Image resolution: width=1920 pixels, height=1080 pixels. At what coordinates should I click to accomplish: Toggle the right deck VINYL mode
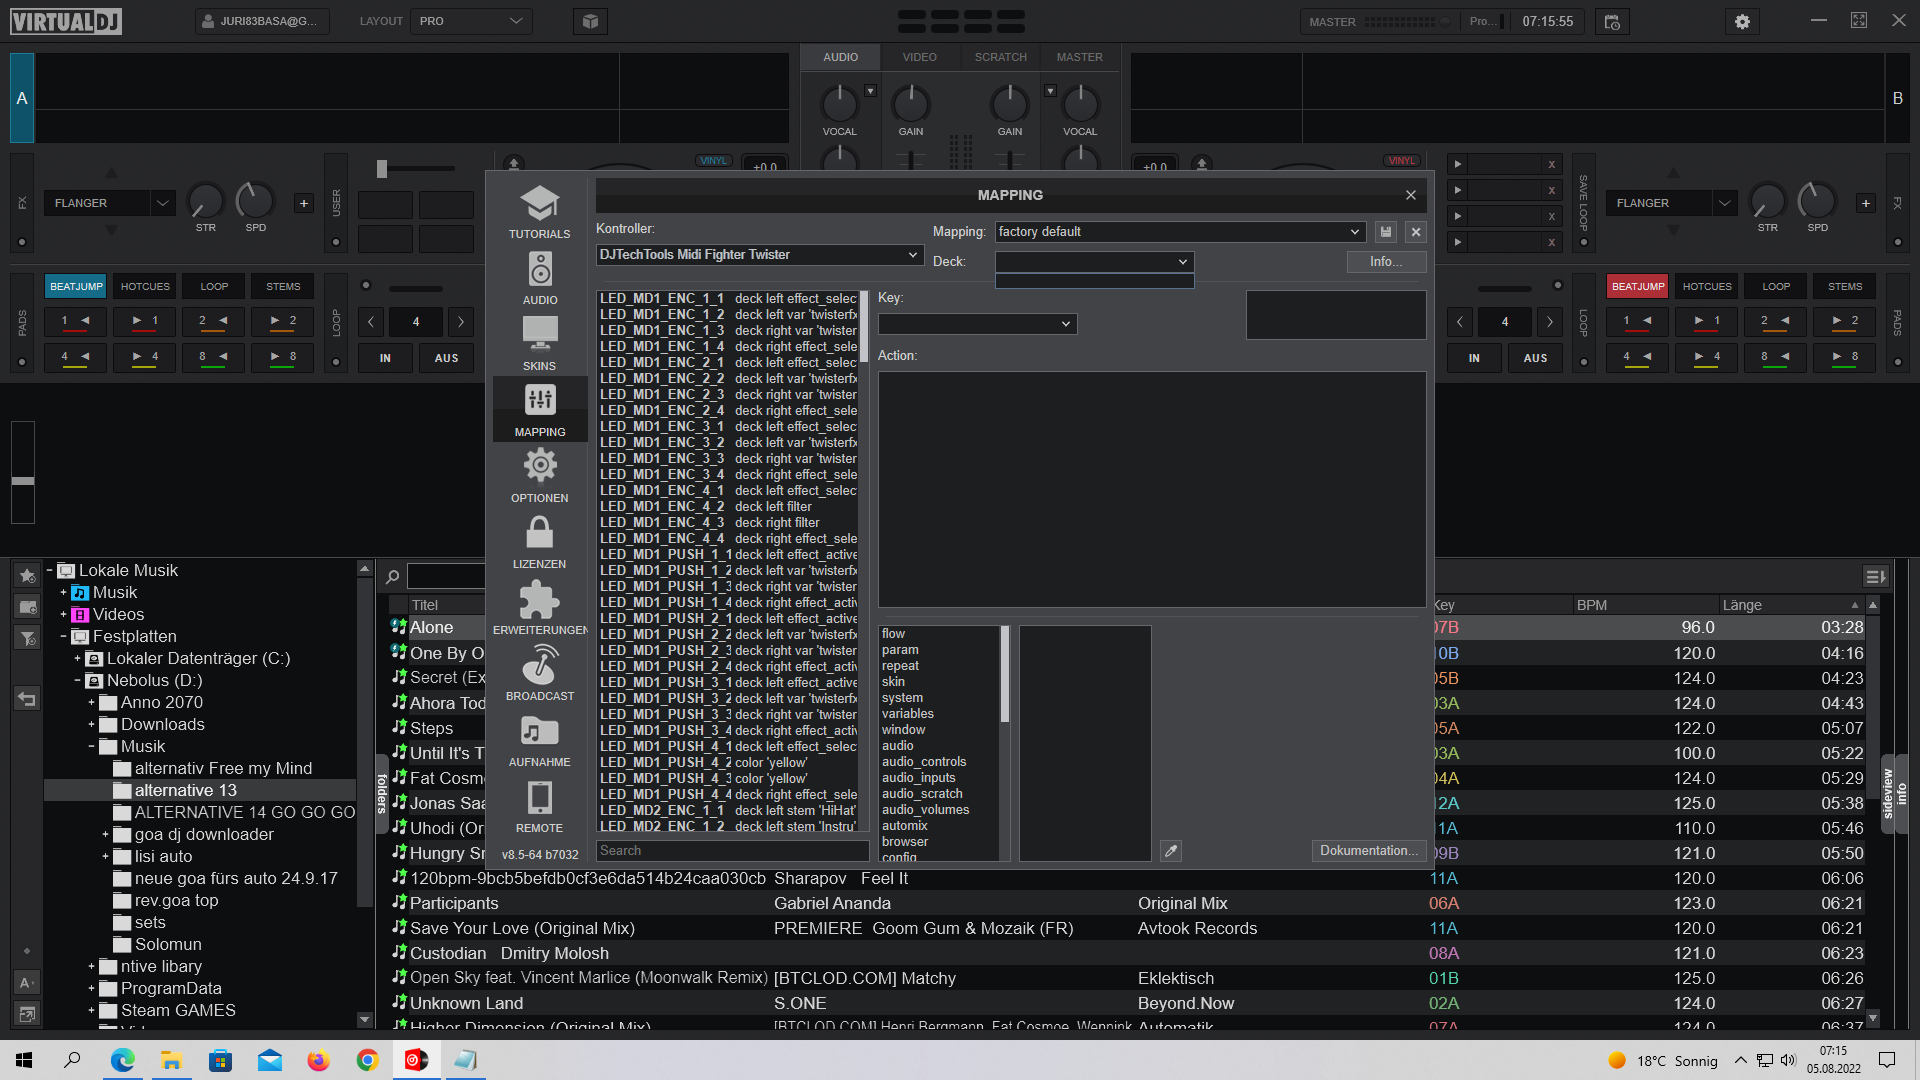tap(1402, 160)
